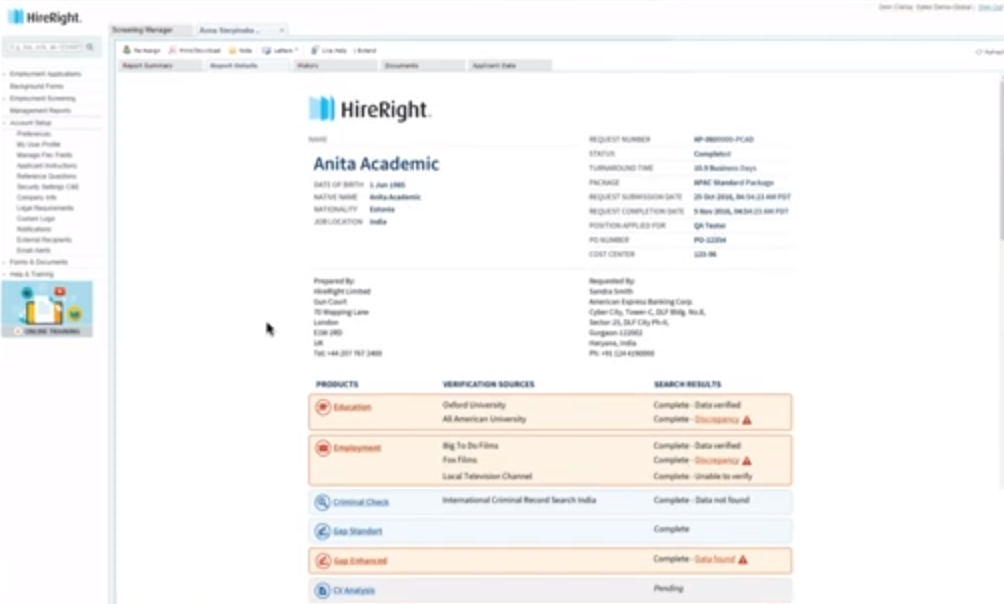Click the search magnifier icon
1004x604 pixels.
(x=90, y=47)
